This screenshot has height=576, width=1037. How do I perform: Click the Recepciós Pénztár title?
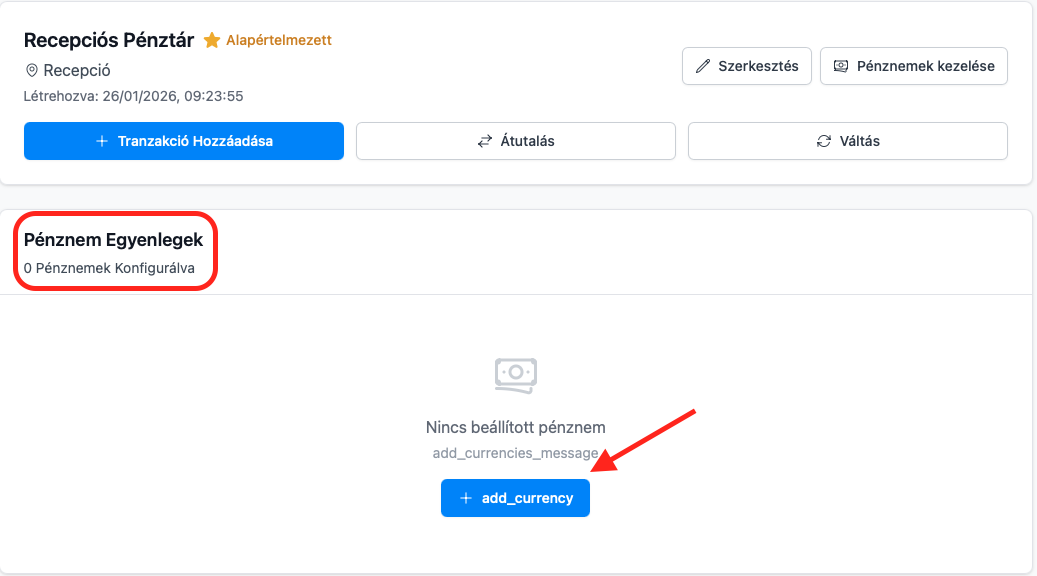point(109,41)
